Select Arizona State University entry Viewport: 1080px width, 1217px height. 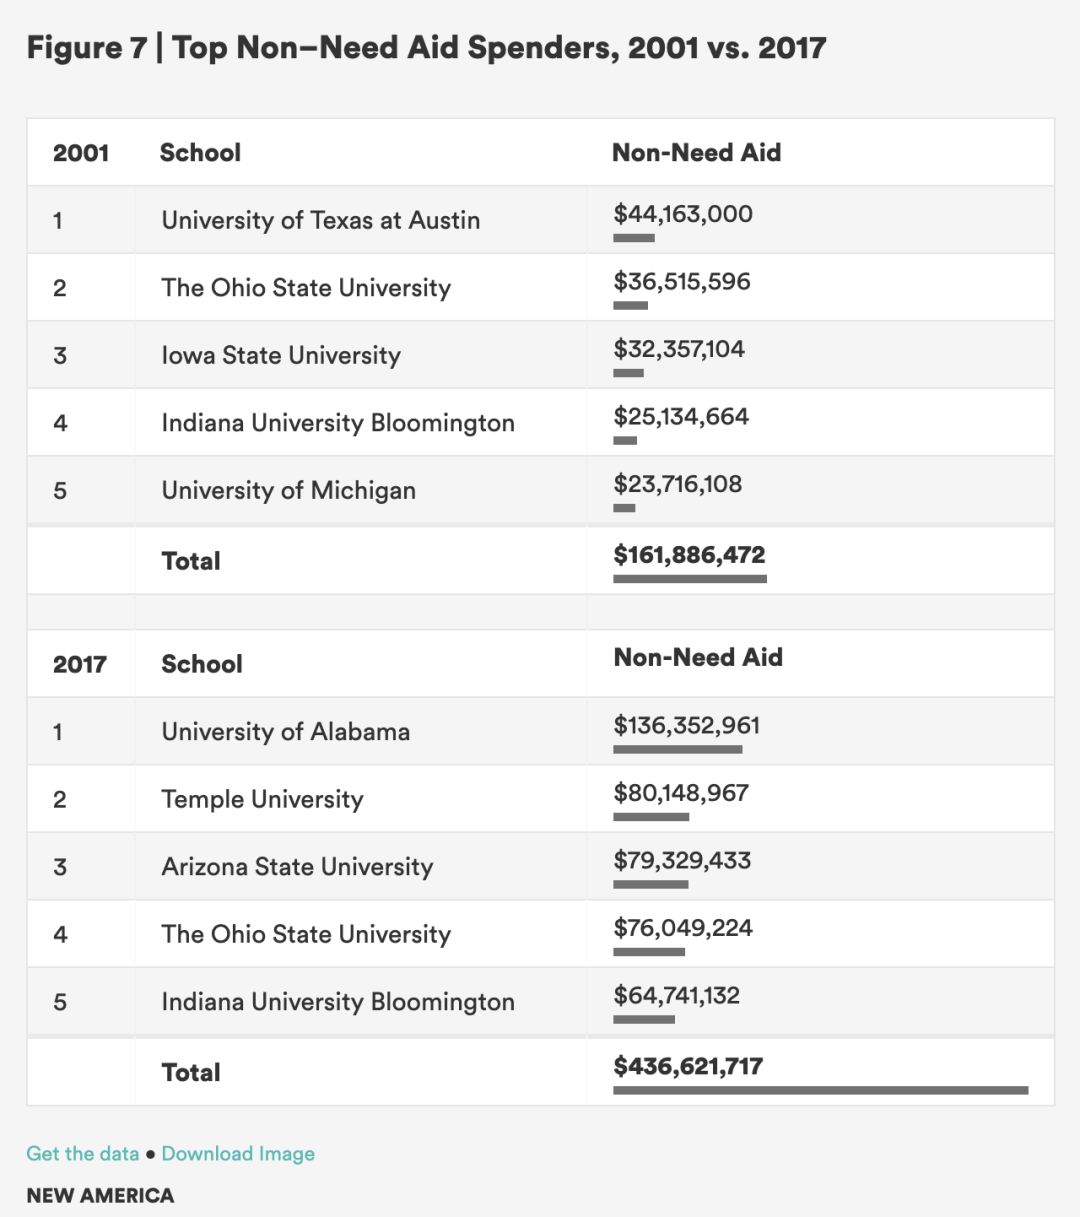540,866
